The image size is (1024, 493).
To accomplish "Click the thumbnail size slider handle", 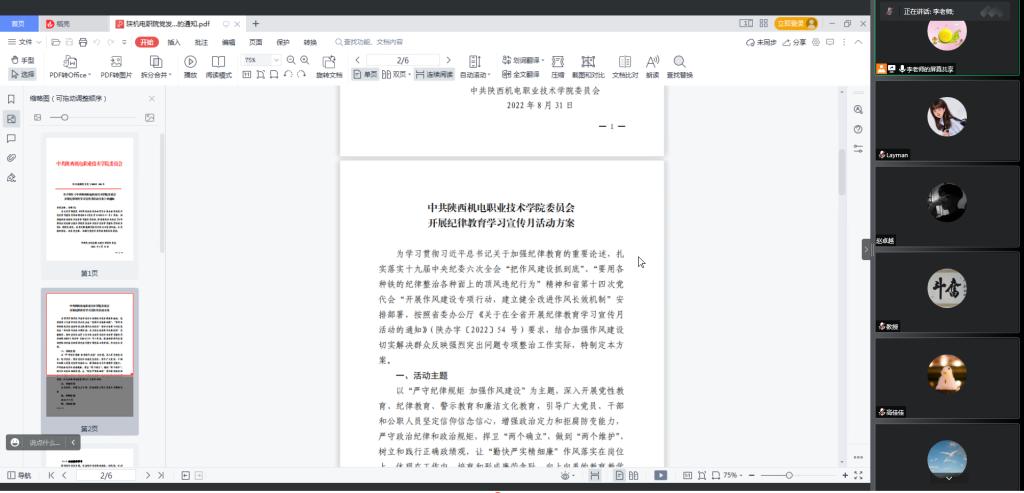I will 65,118.
